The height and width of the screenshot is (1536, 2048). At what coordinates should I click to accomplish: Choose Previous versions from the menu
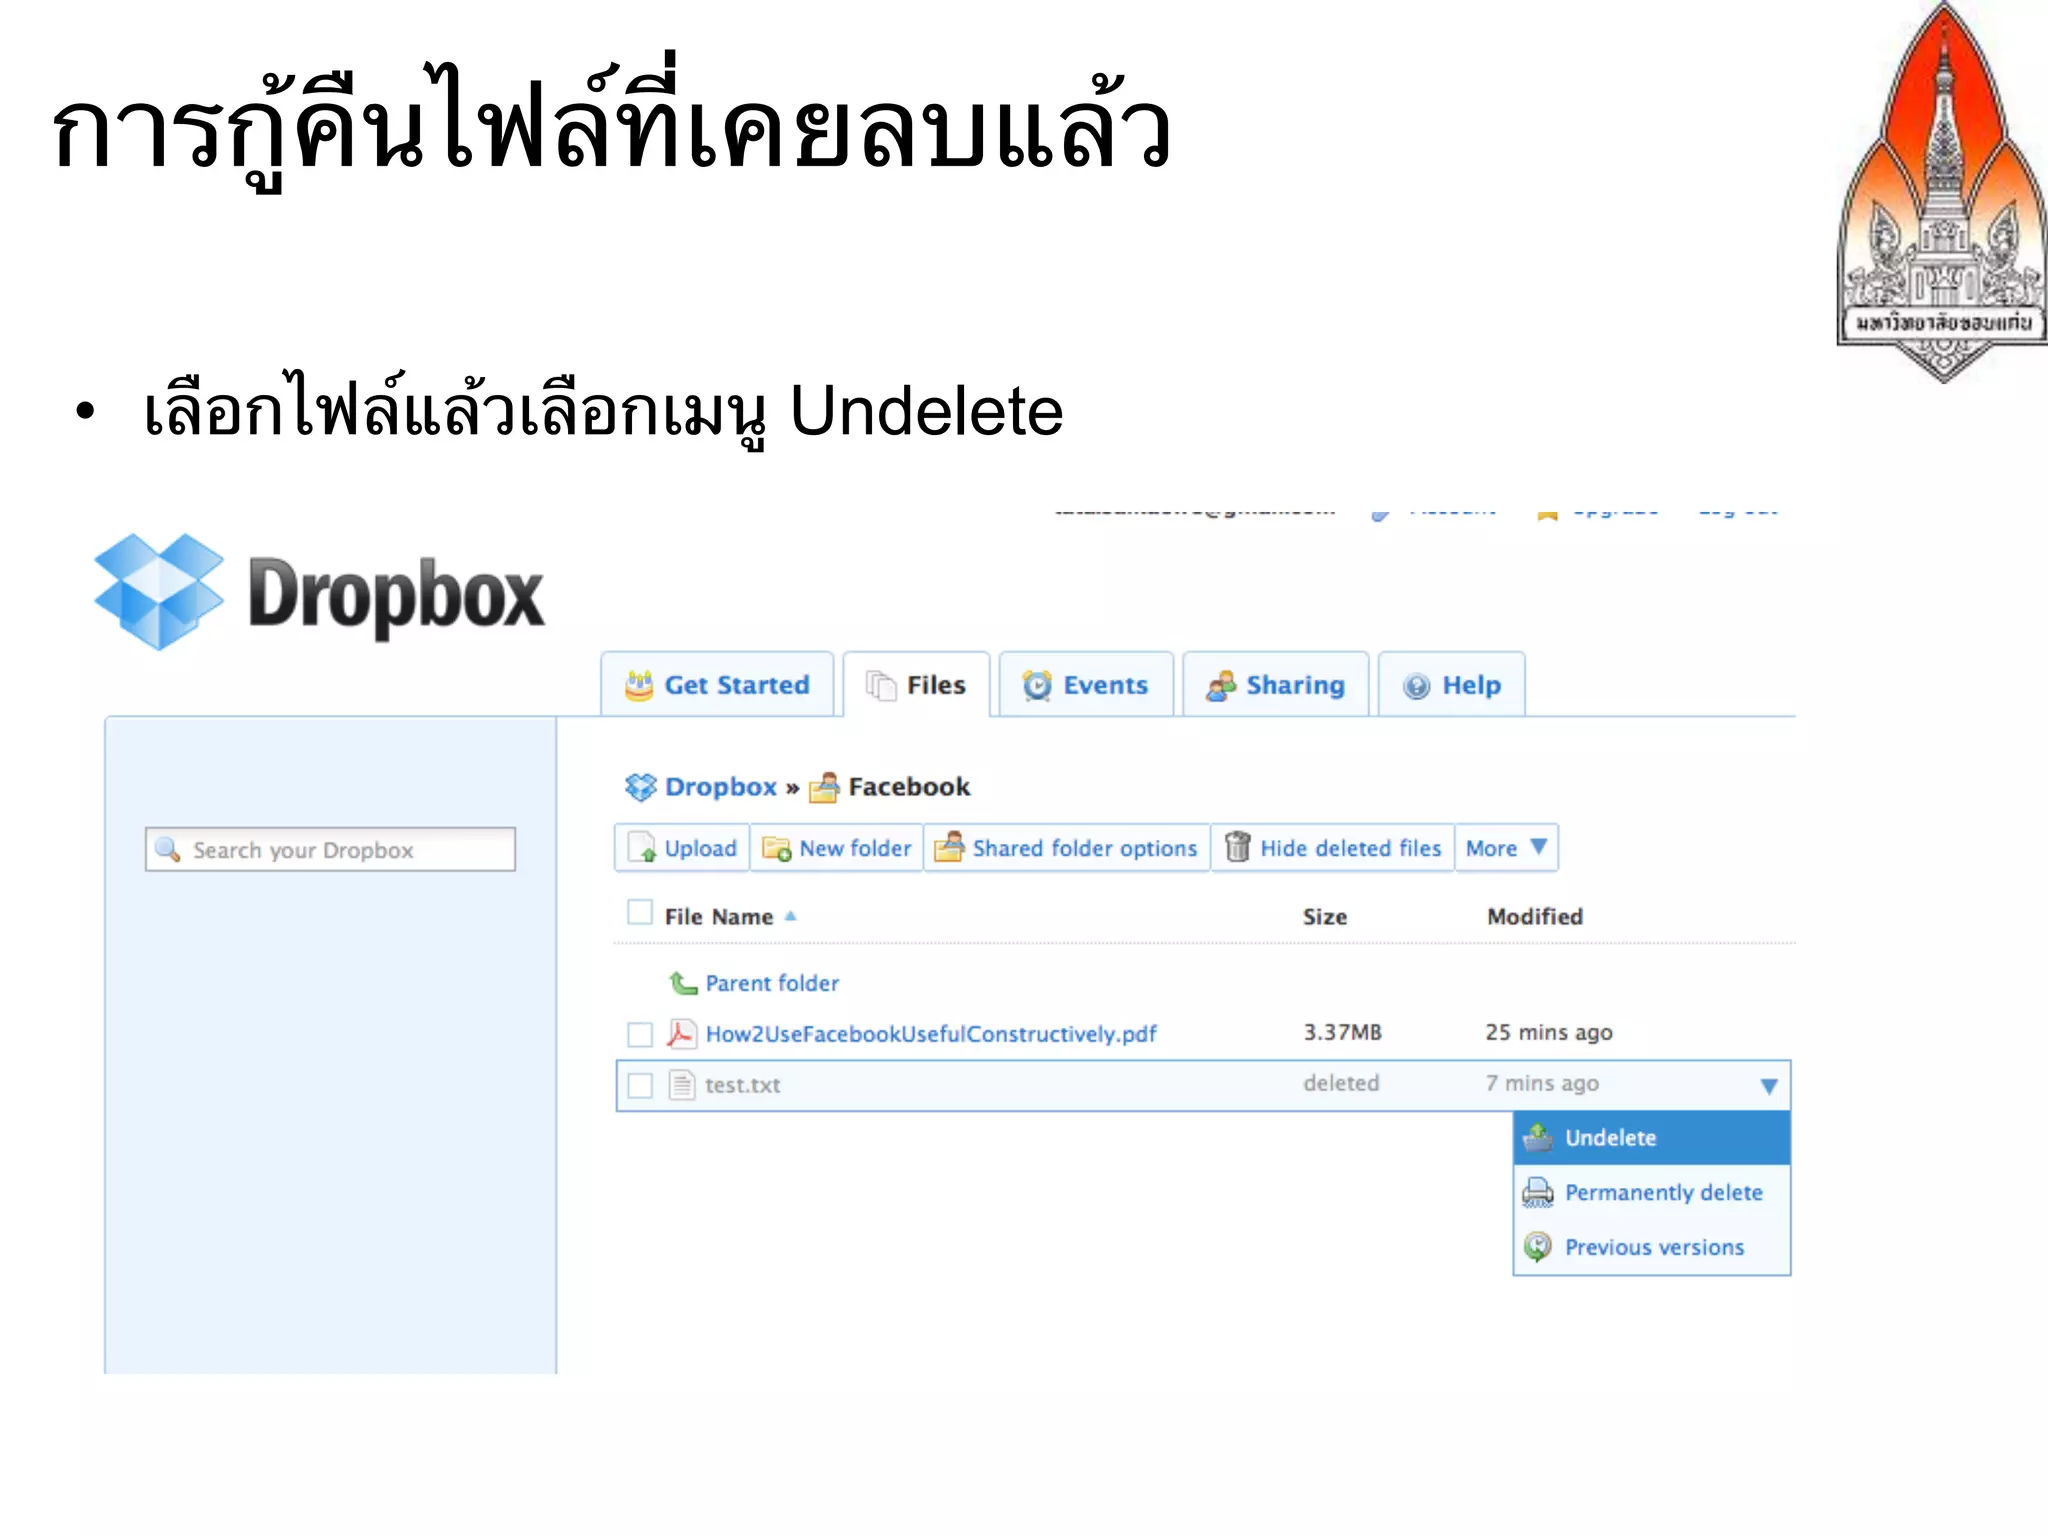click(x=1651, y=1247)
